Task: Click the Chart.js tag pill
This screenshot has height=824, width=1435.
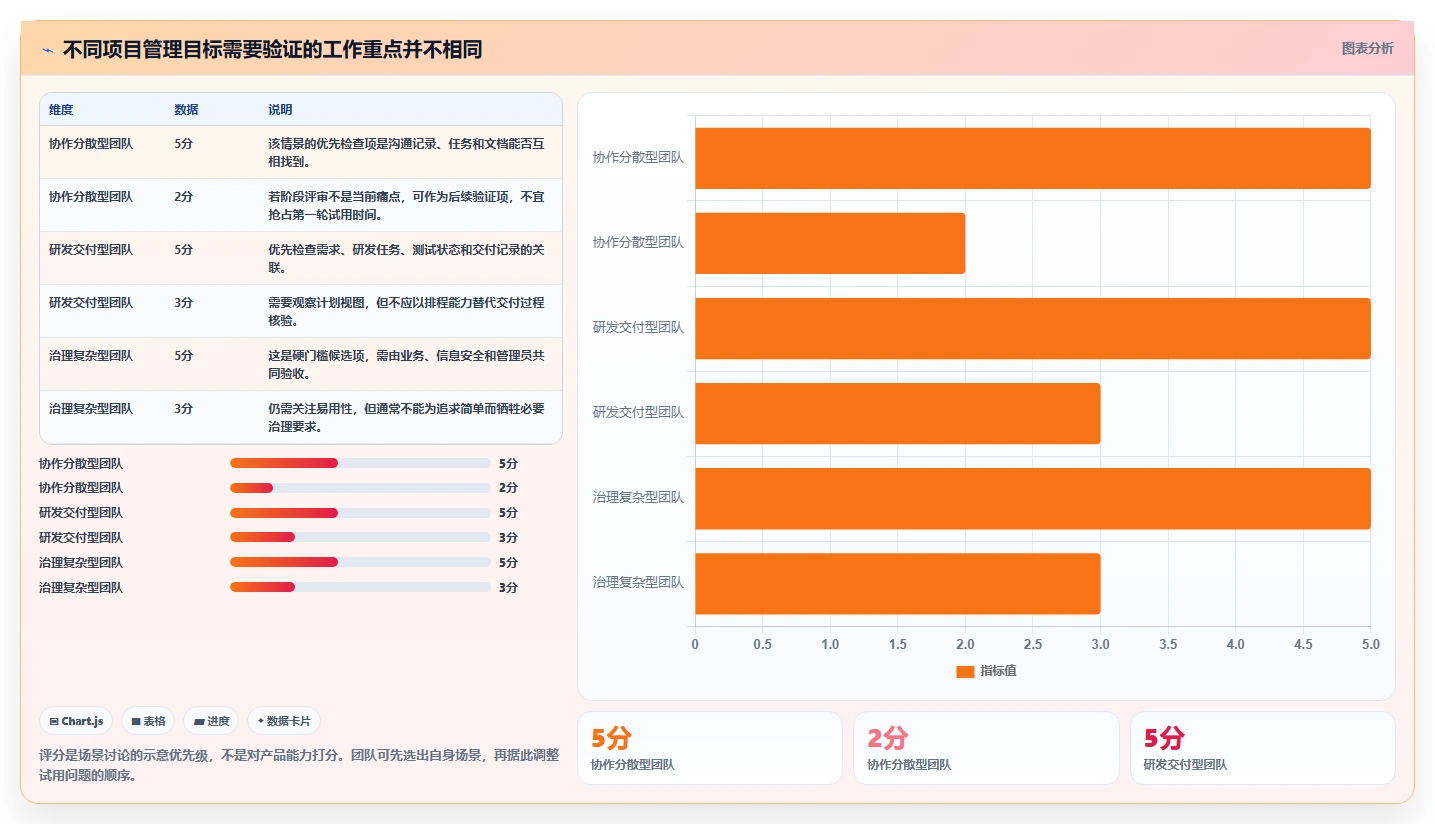Action: 75,721
